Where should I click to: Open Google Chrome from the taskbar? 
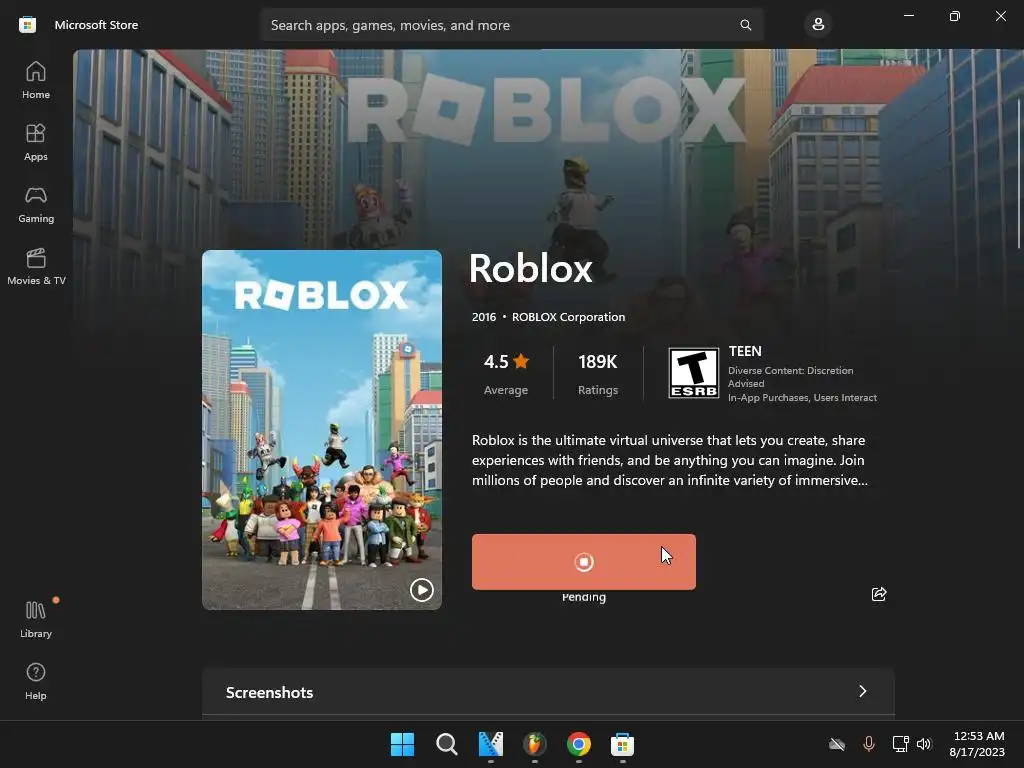coord(579,744)
